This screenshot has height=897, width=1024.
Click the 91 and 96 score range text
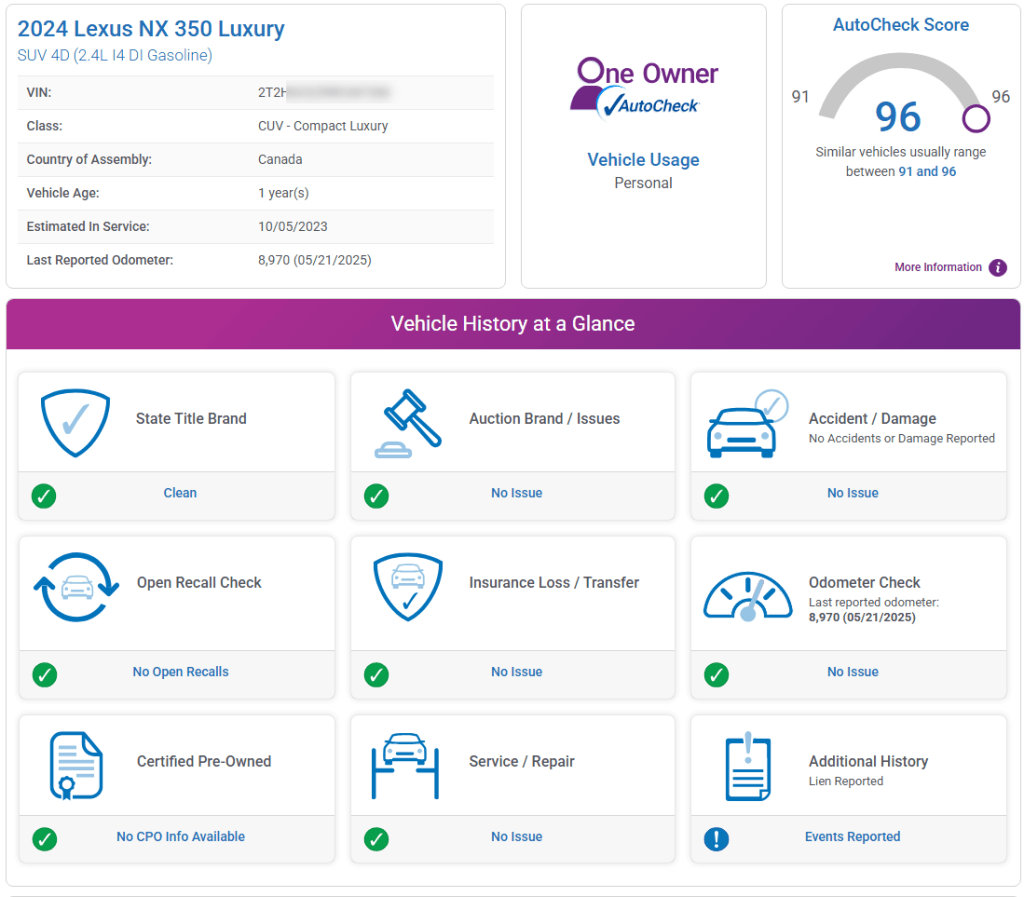(927, 172)
